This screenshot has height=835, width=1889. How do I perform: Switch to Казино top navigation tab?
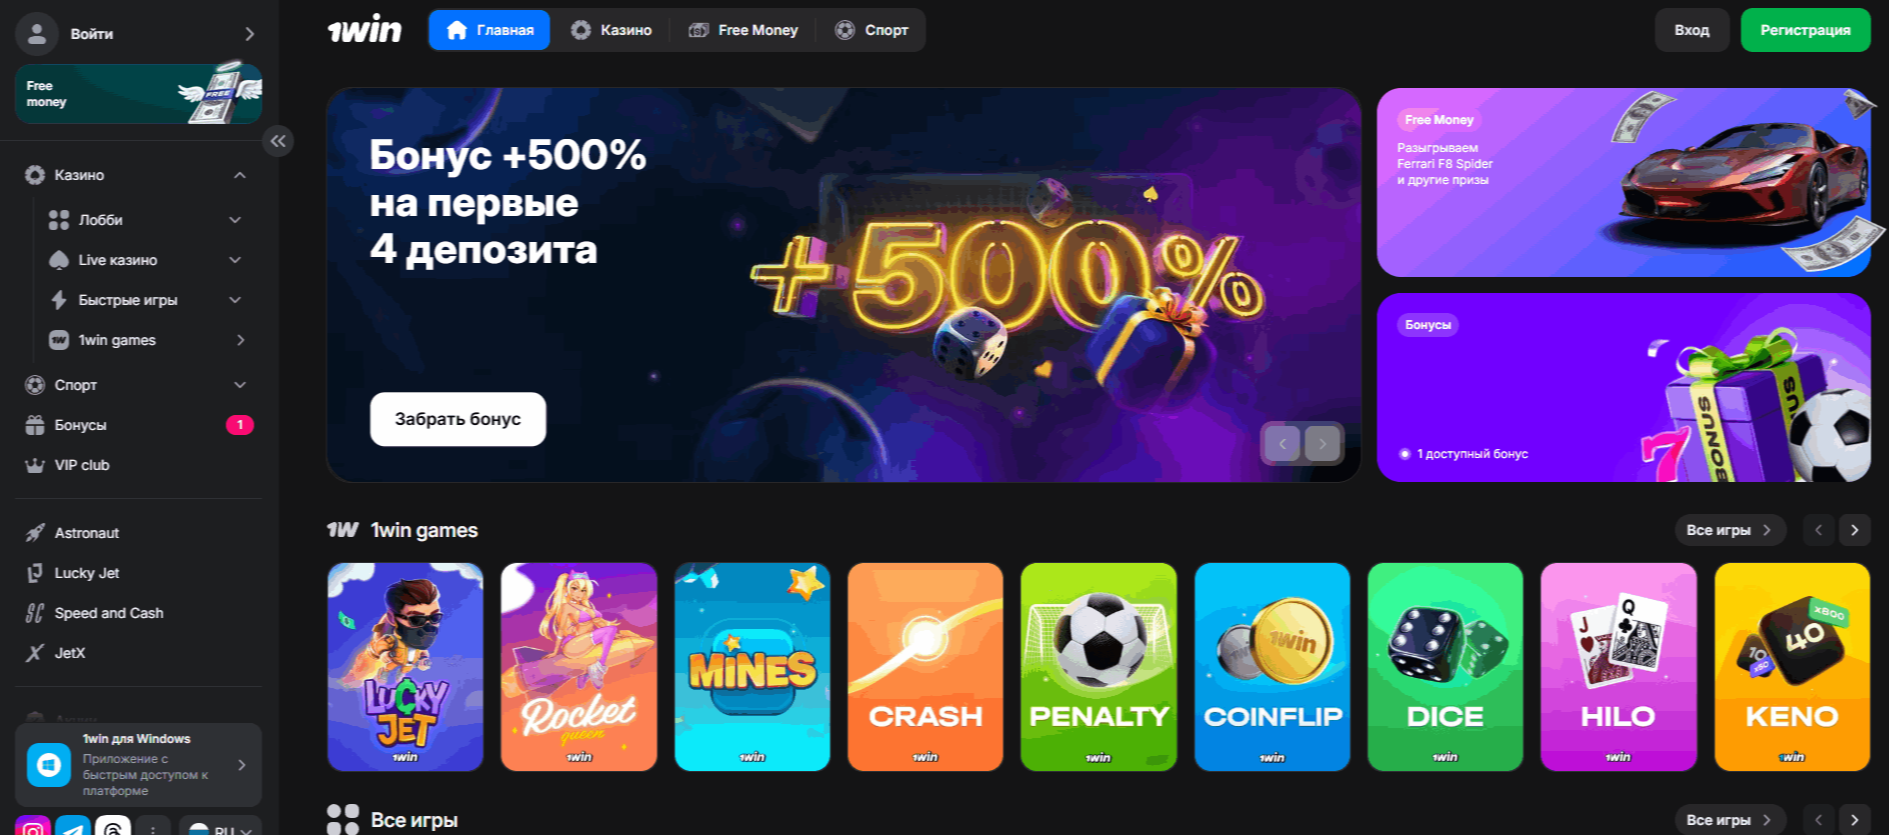tap(611, 30)
